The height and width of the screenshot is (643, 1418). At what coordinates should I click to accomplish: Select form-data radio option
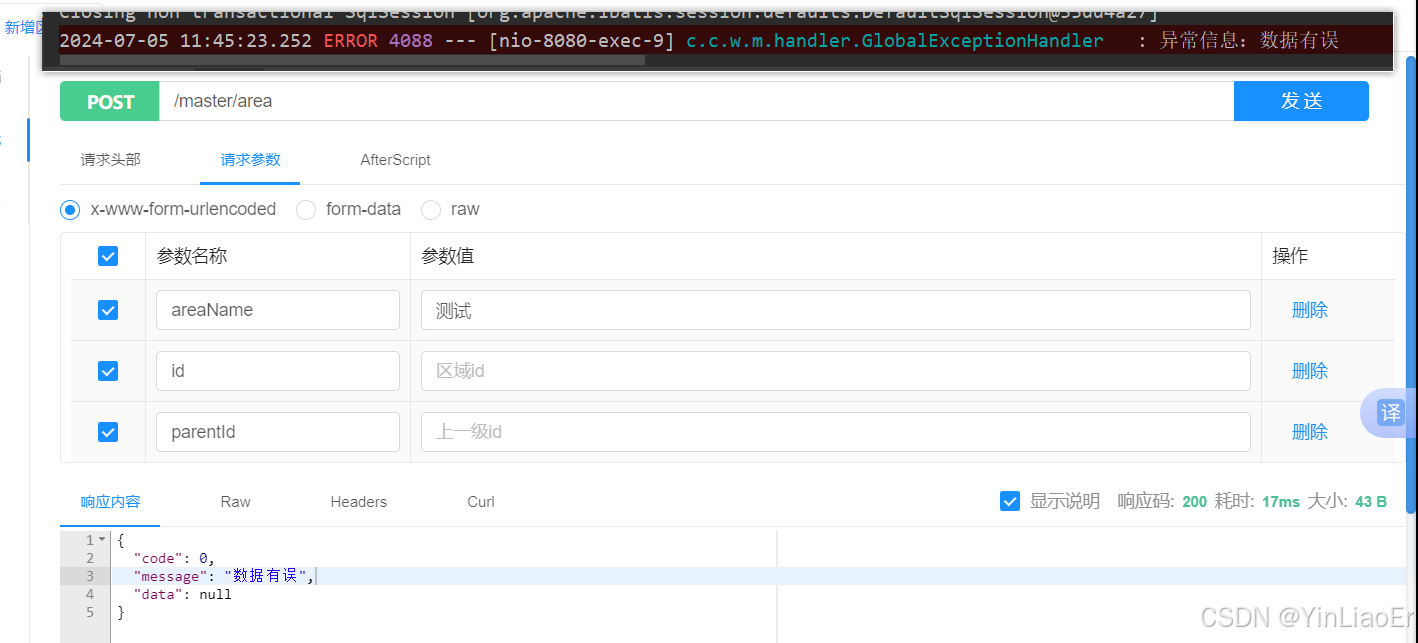pyautogui.click(x=307, y=209)
